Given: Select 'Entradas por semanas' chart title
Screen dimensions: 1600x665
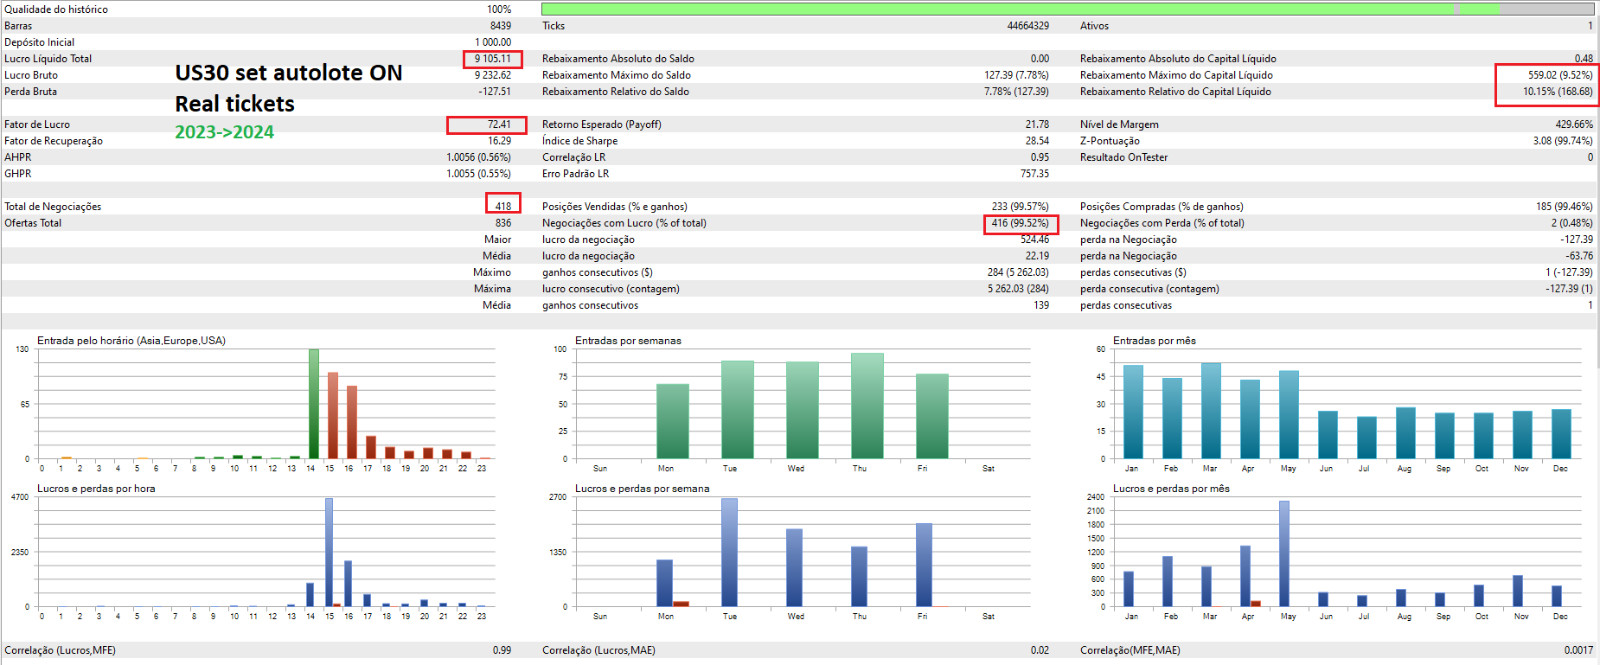Looking at the screenshot, I should point(628,341).
